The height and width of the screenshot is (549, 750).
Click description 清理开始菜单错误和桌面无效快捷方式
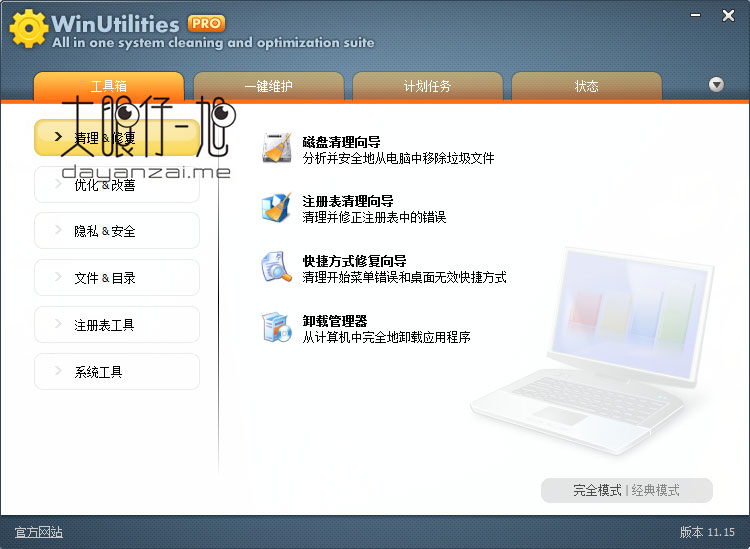click(405, 277)
